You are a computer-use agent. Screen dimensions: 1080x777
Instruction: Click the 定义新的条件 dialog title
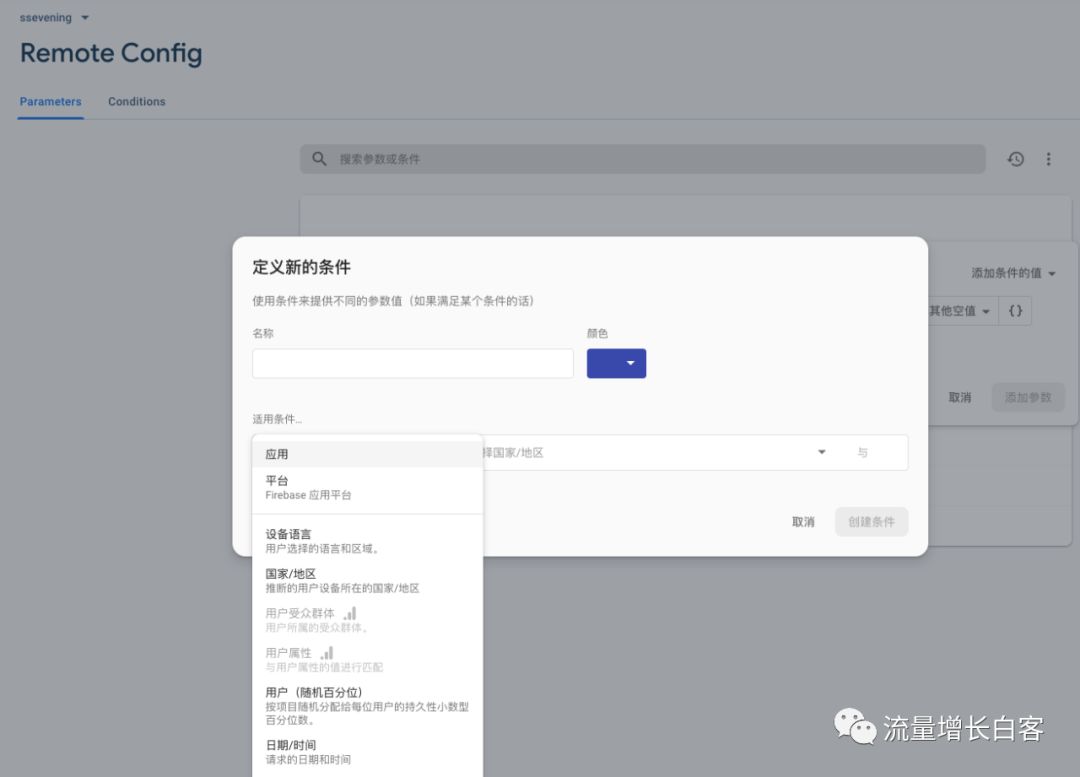302,267
